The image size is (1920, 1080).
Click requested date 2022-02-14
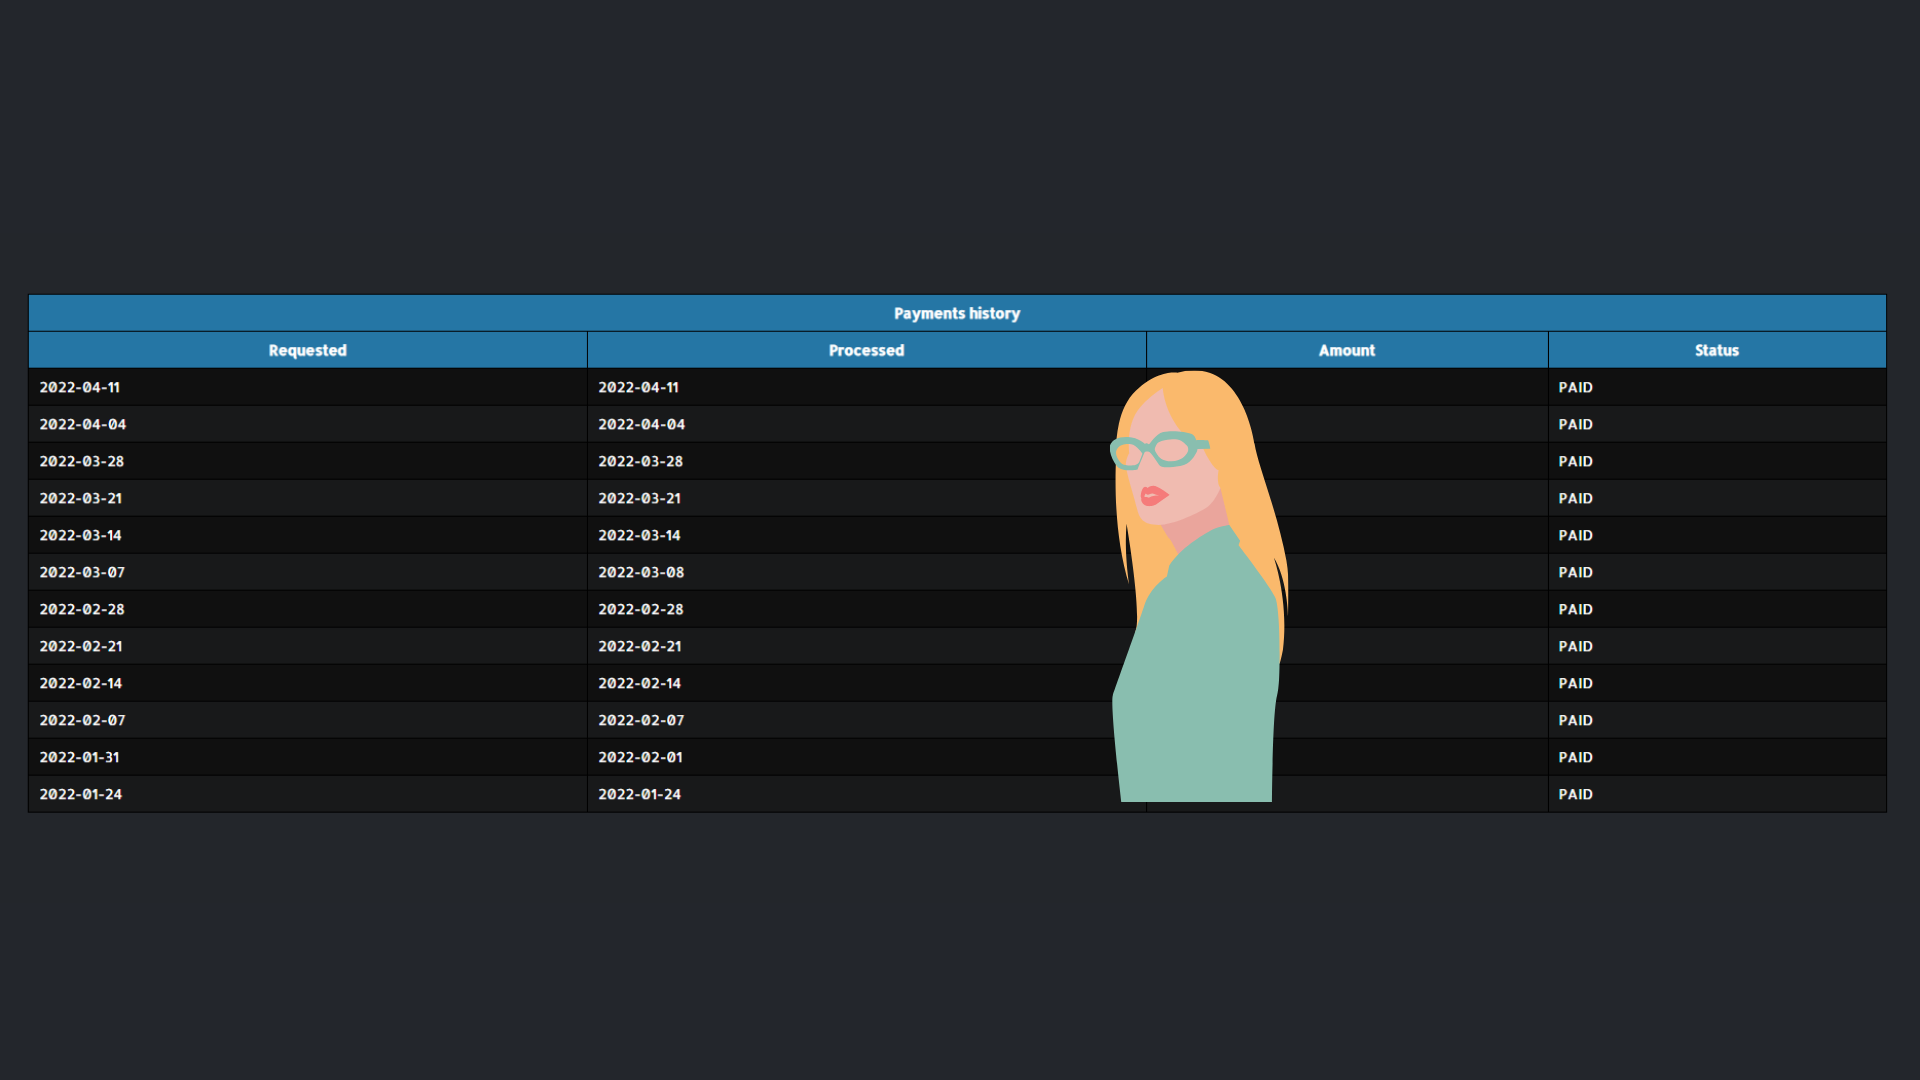point(81,683)
